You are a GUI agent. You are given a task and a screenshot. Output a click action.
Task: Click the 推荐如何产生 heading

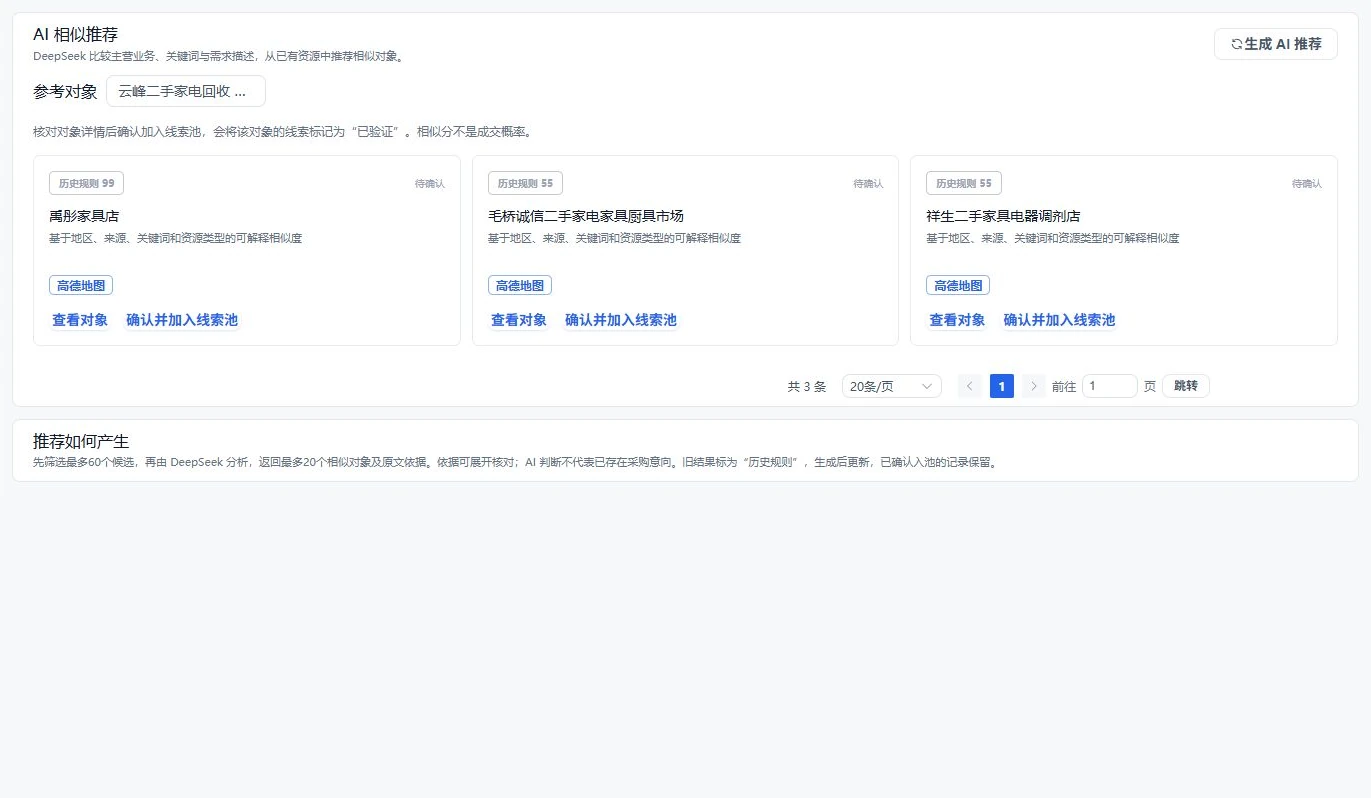81,442
